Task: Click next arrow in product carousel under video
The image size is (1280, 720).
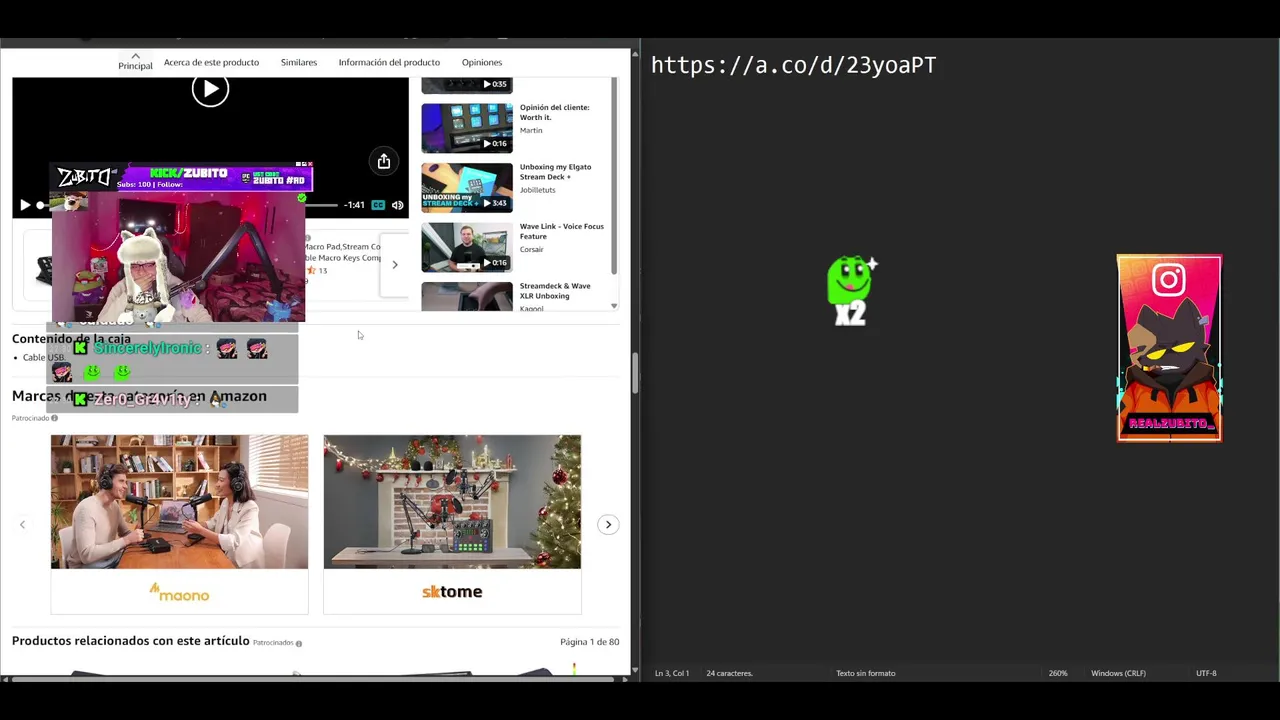Action: [x=394, y=265]
